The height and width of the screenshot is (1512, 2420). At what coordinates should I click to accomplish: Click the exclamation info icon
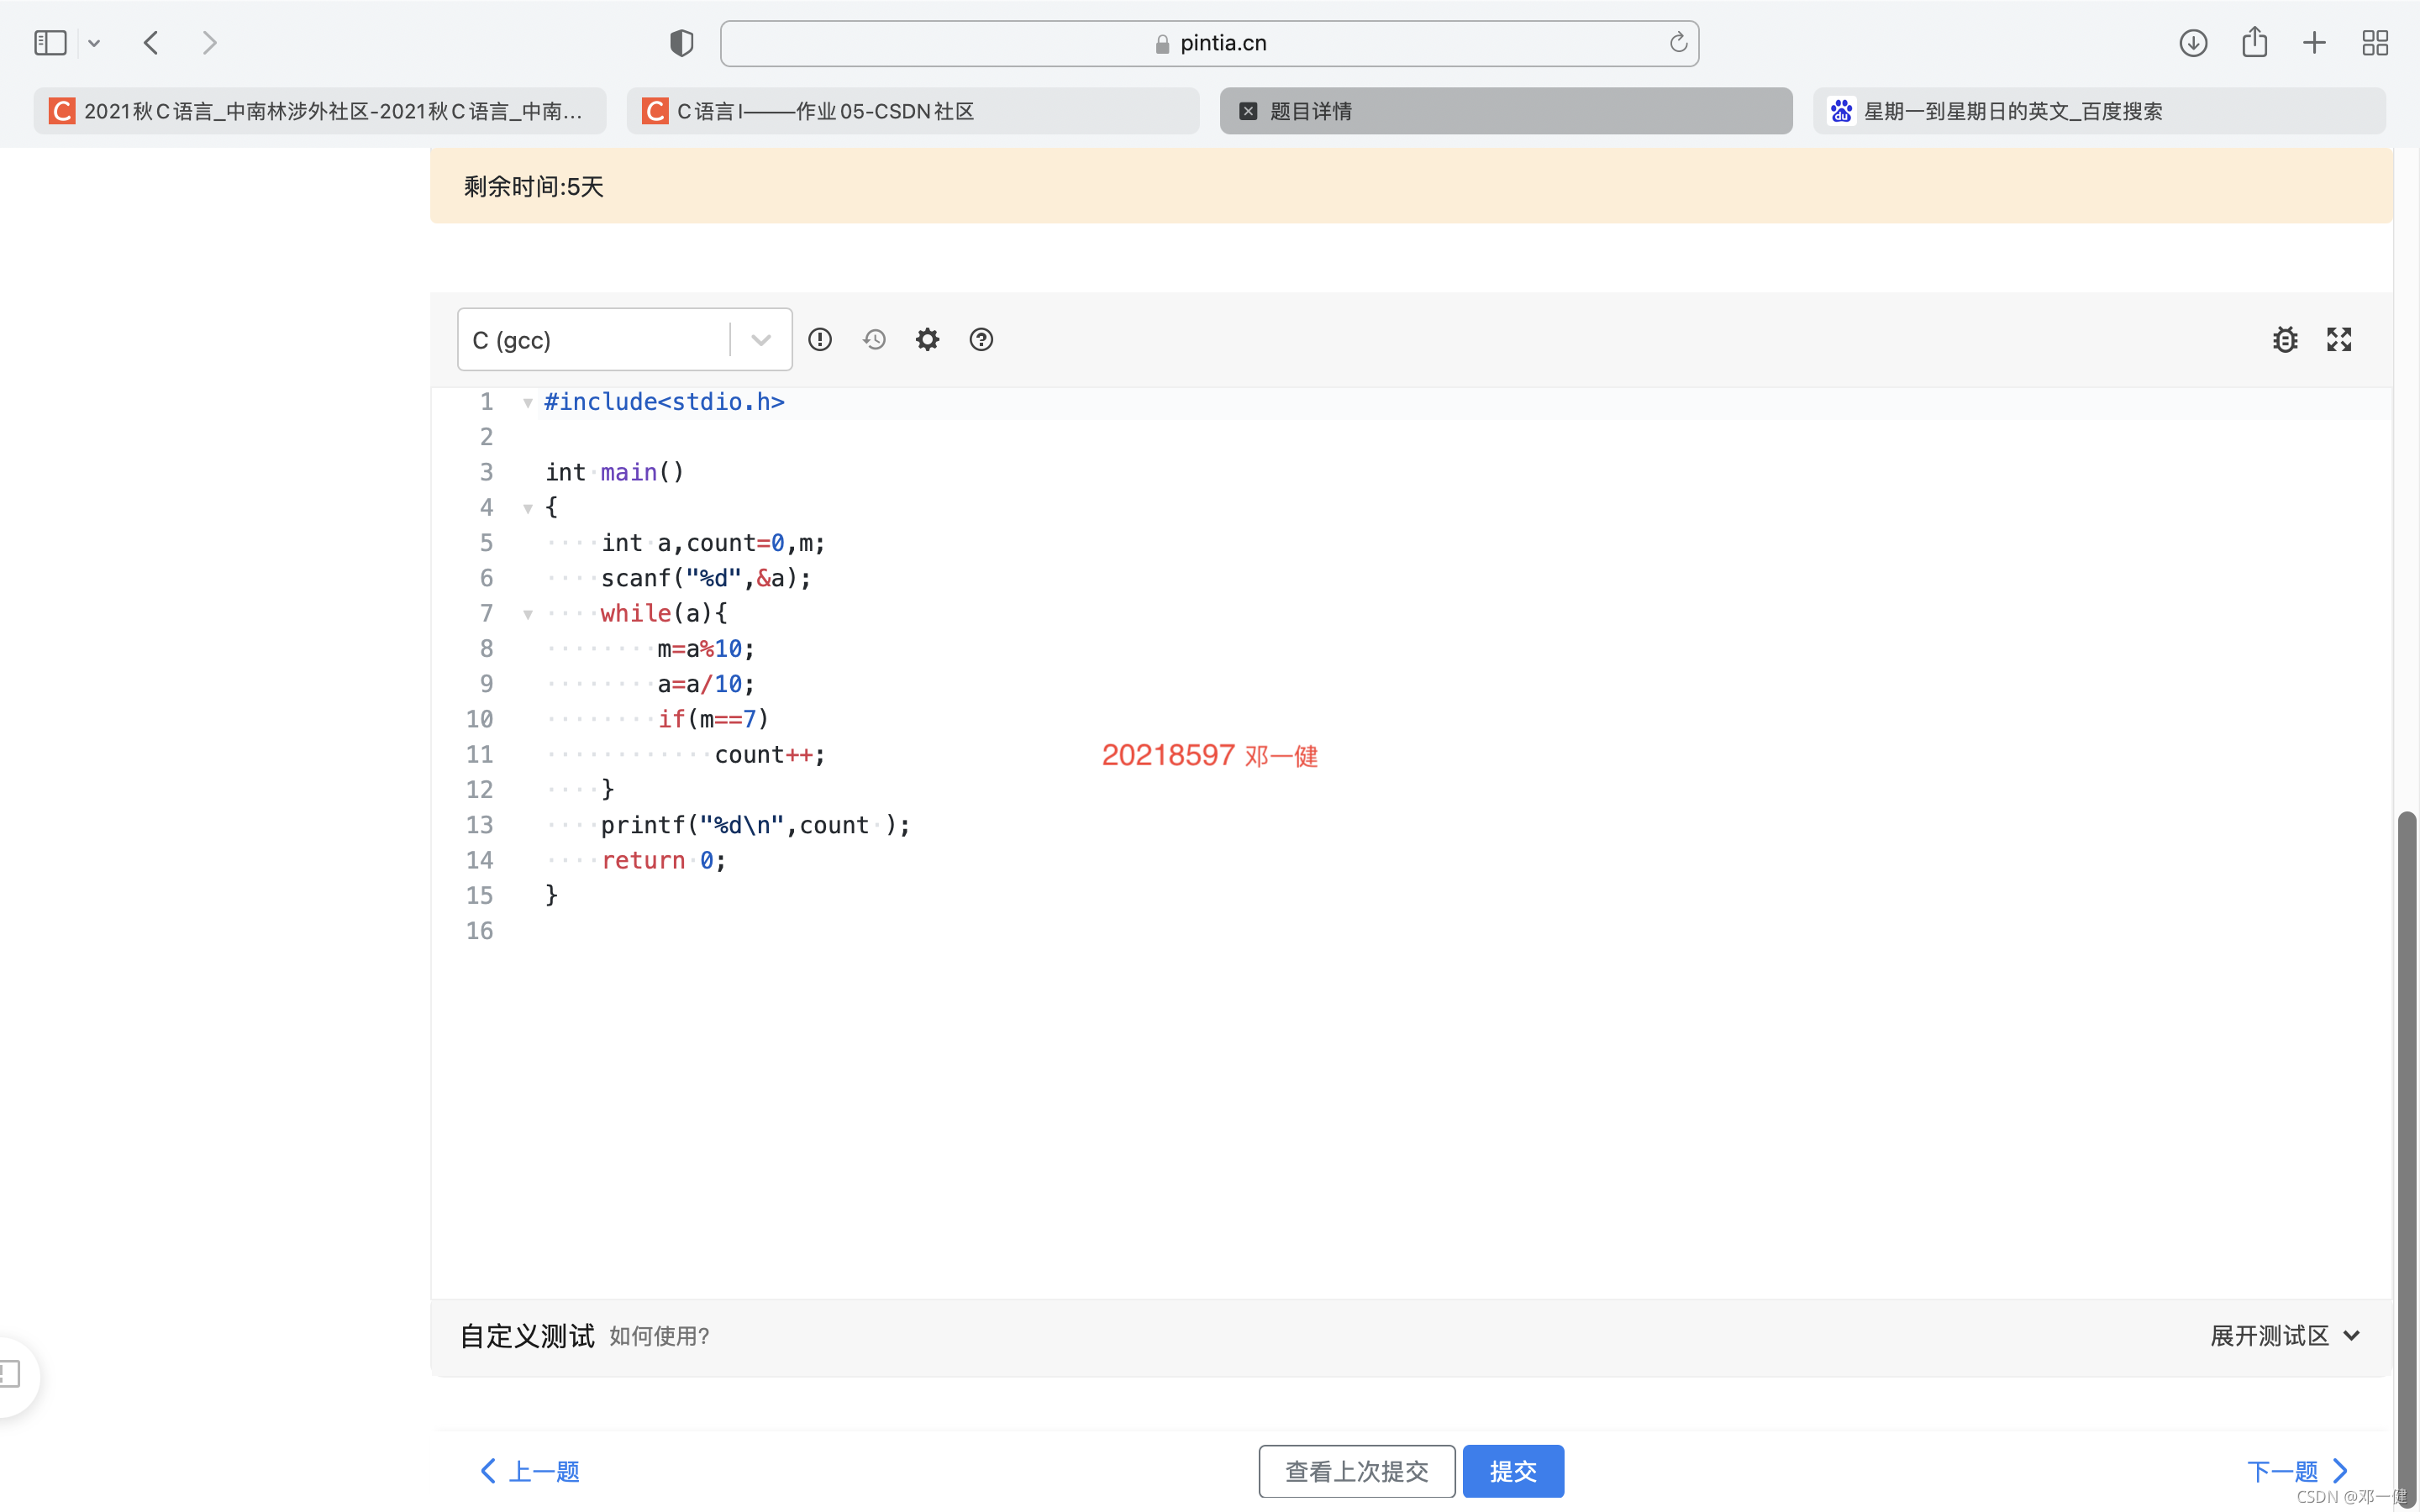tap(820, 340)
